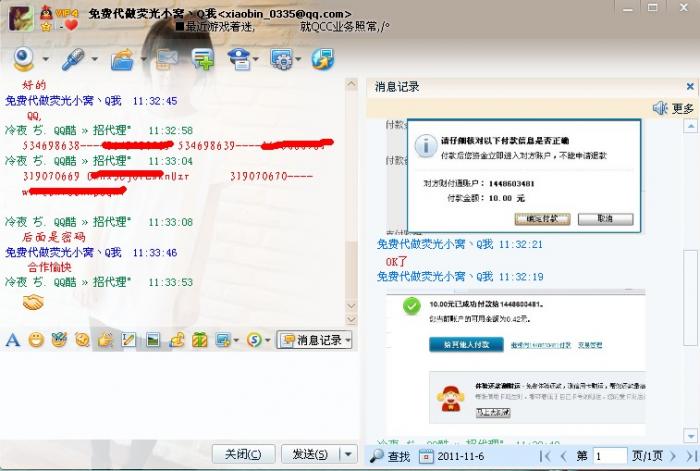Open font settings letter A icon
The width and height of the screenshot is (700, 471).
point(12,340)
